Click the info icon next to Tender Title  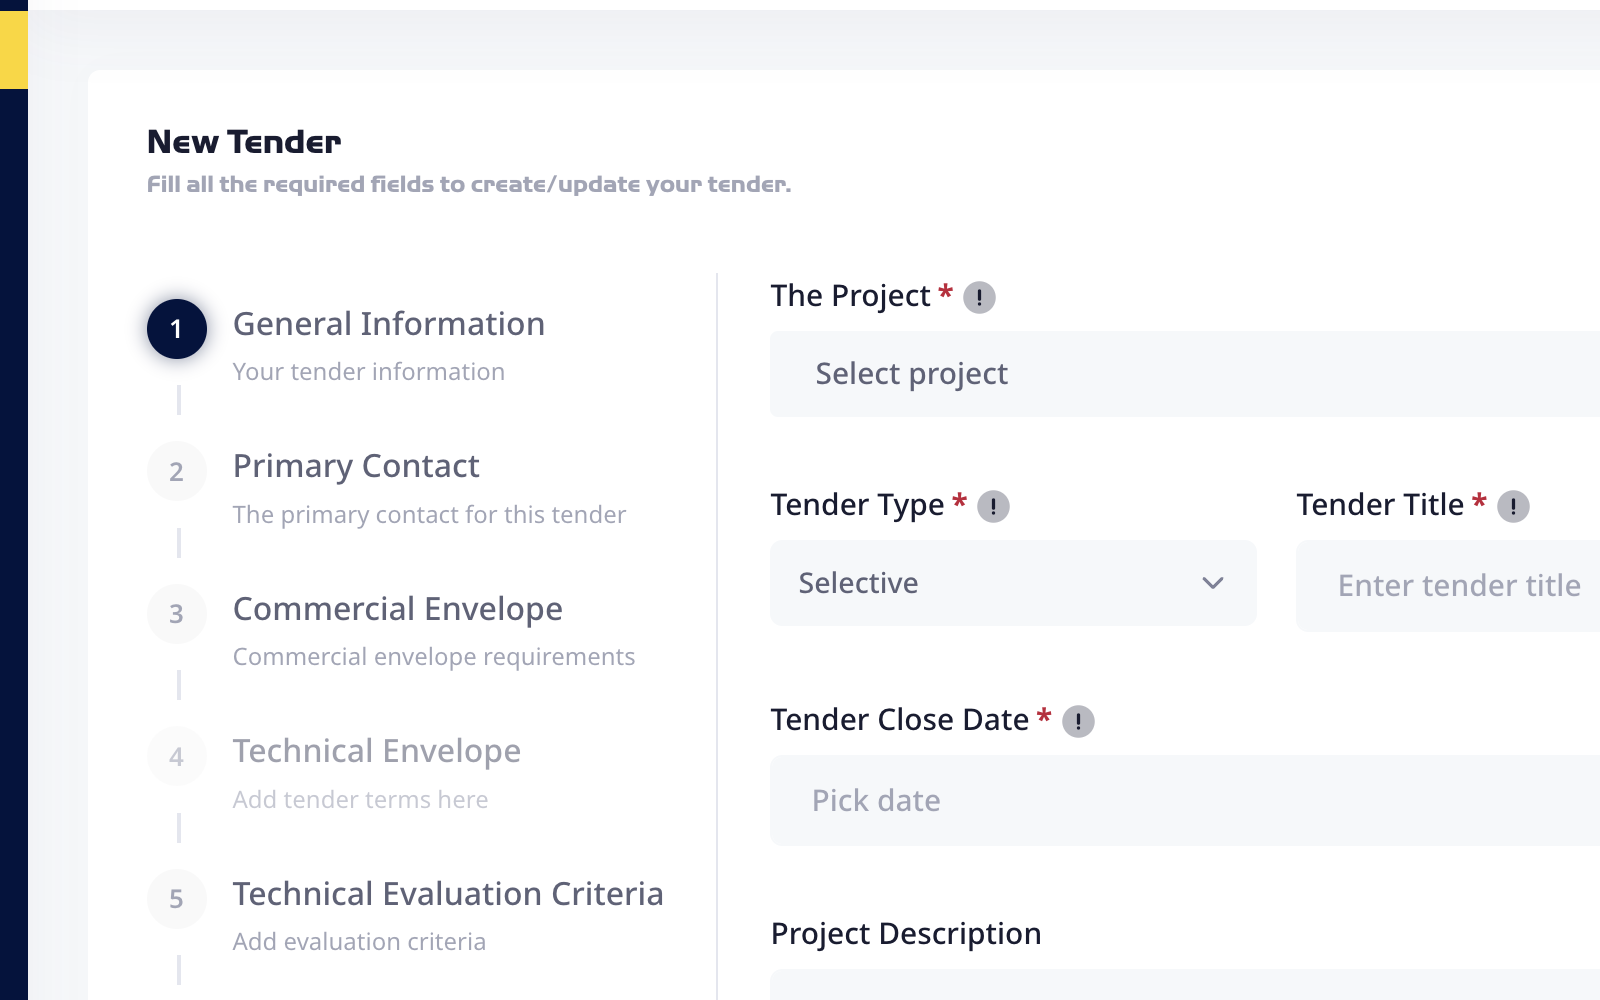(x=1513, y=507)
